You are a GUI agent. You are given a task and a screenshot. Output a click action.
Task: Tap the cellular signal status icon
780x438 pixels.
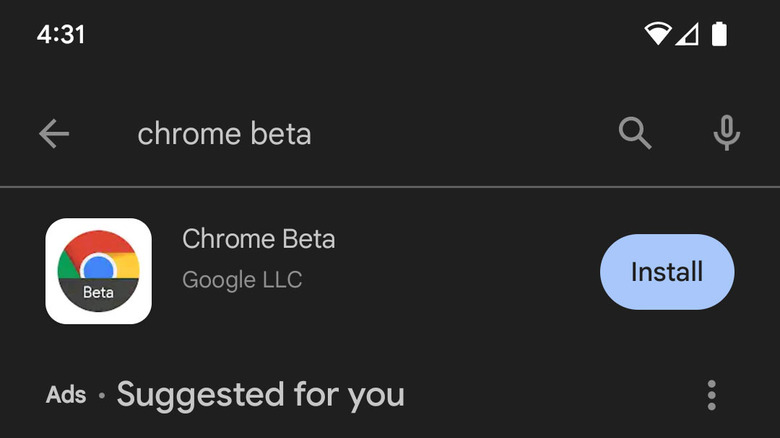tap(687, 34)
